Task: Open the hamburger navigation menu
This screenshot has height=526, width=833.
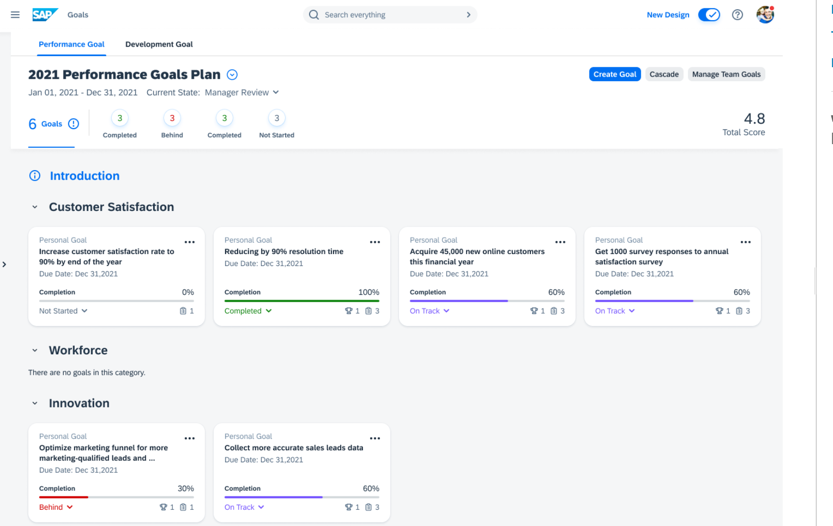Action: pyautogui.click(x=15, y=15)
